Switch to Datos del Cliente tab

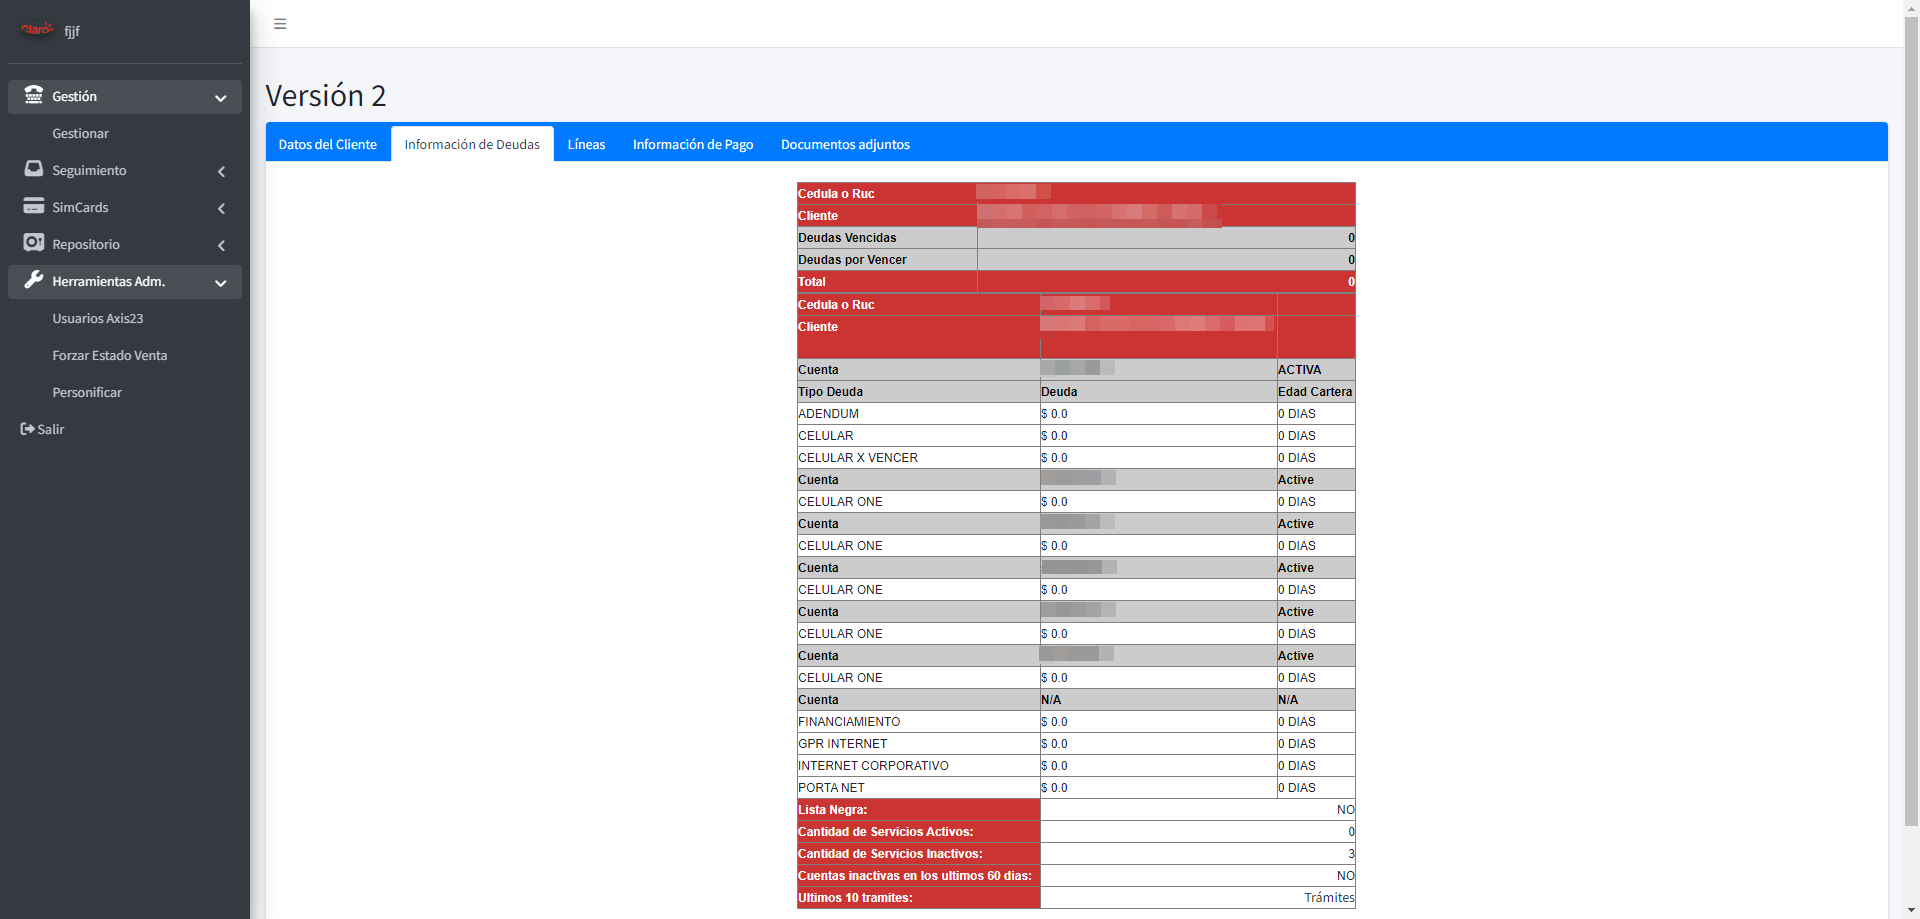[328, 144]
